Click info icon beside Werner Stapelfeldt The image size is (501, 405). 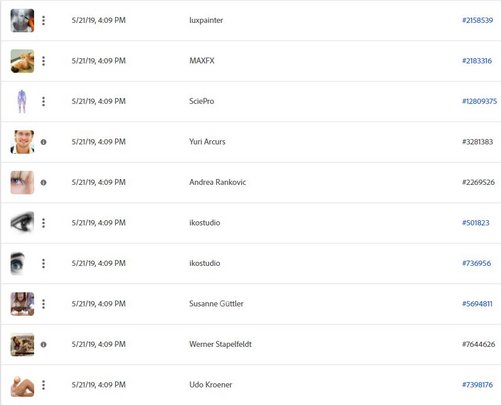point(43,344)
